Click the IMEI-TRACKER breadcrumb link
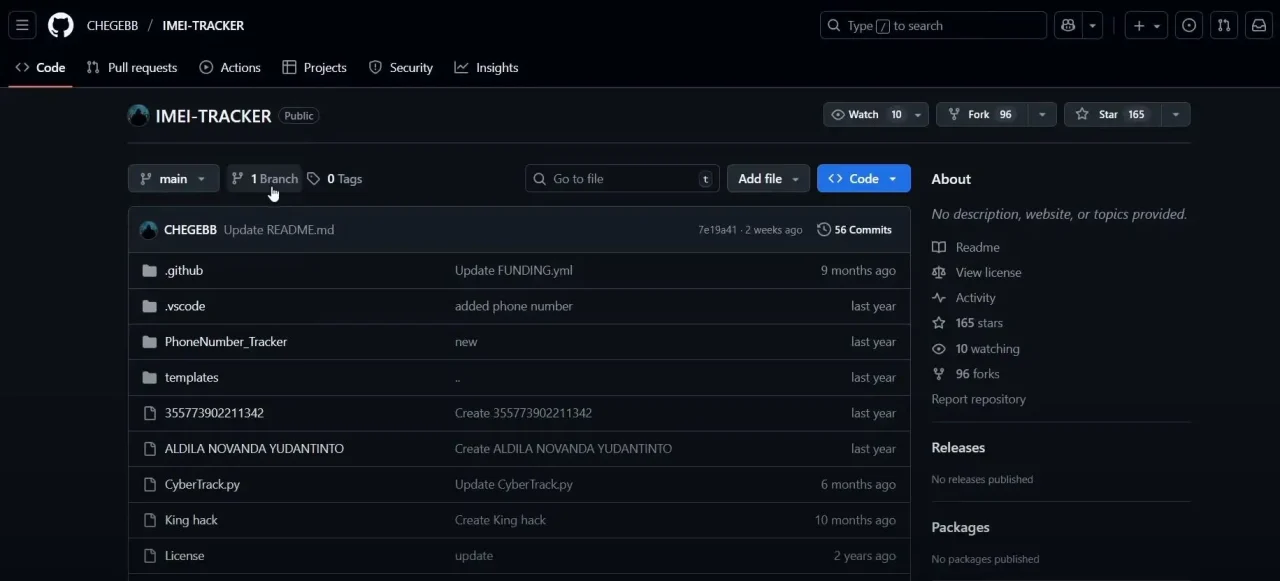Viewport: 1280px width, 581px height. [203, 25]
